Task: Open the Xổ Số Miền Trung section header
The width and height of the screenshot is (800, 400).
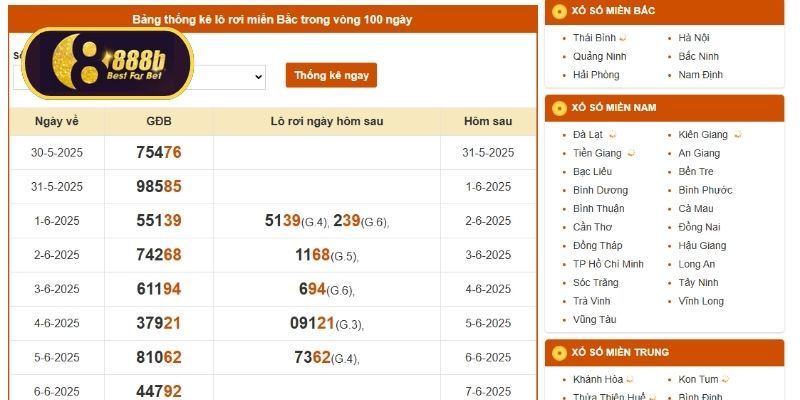Action: coord(620,352)
